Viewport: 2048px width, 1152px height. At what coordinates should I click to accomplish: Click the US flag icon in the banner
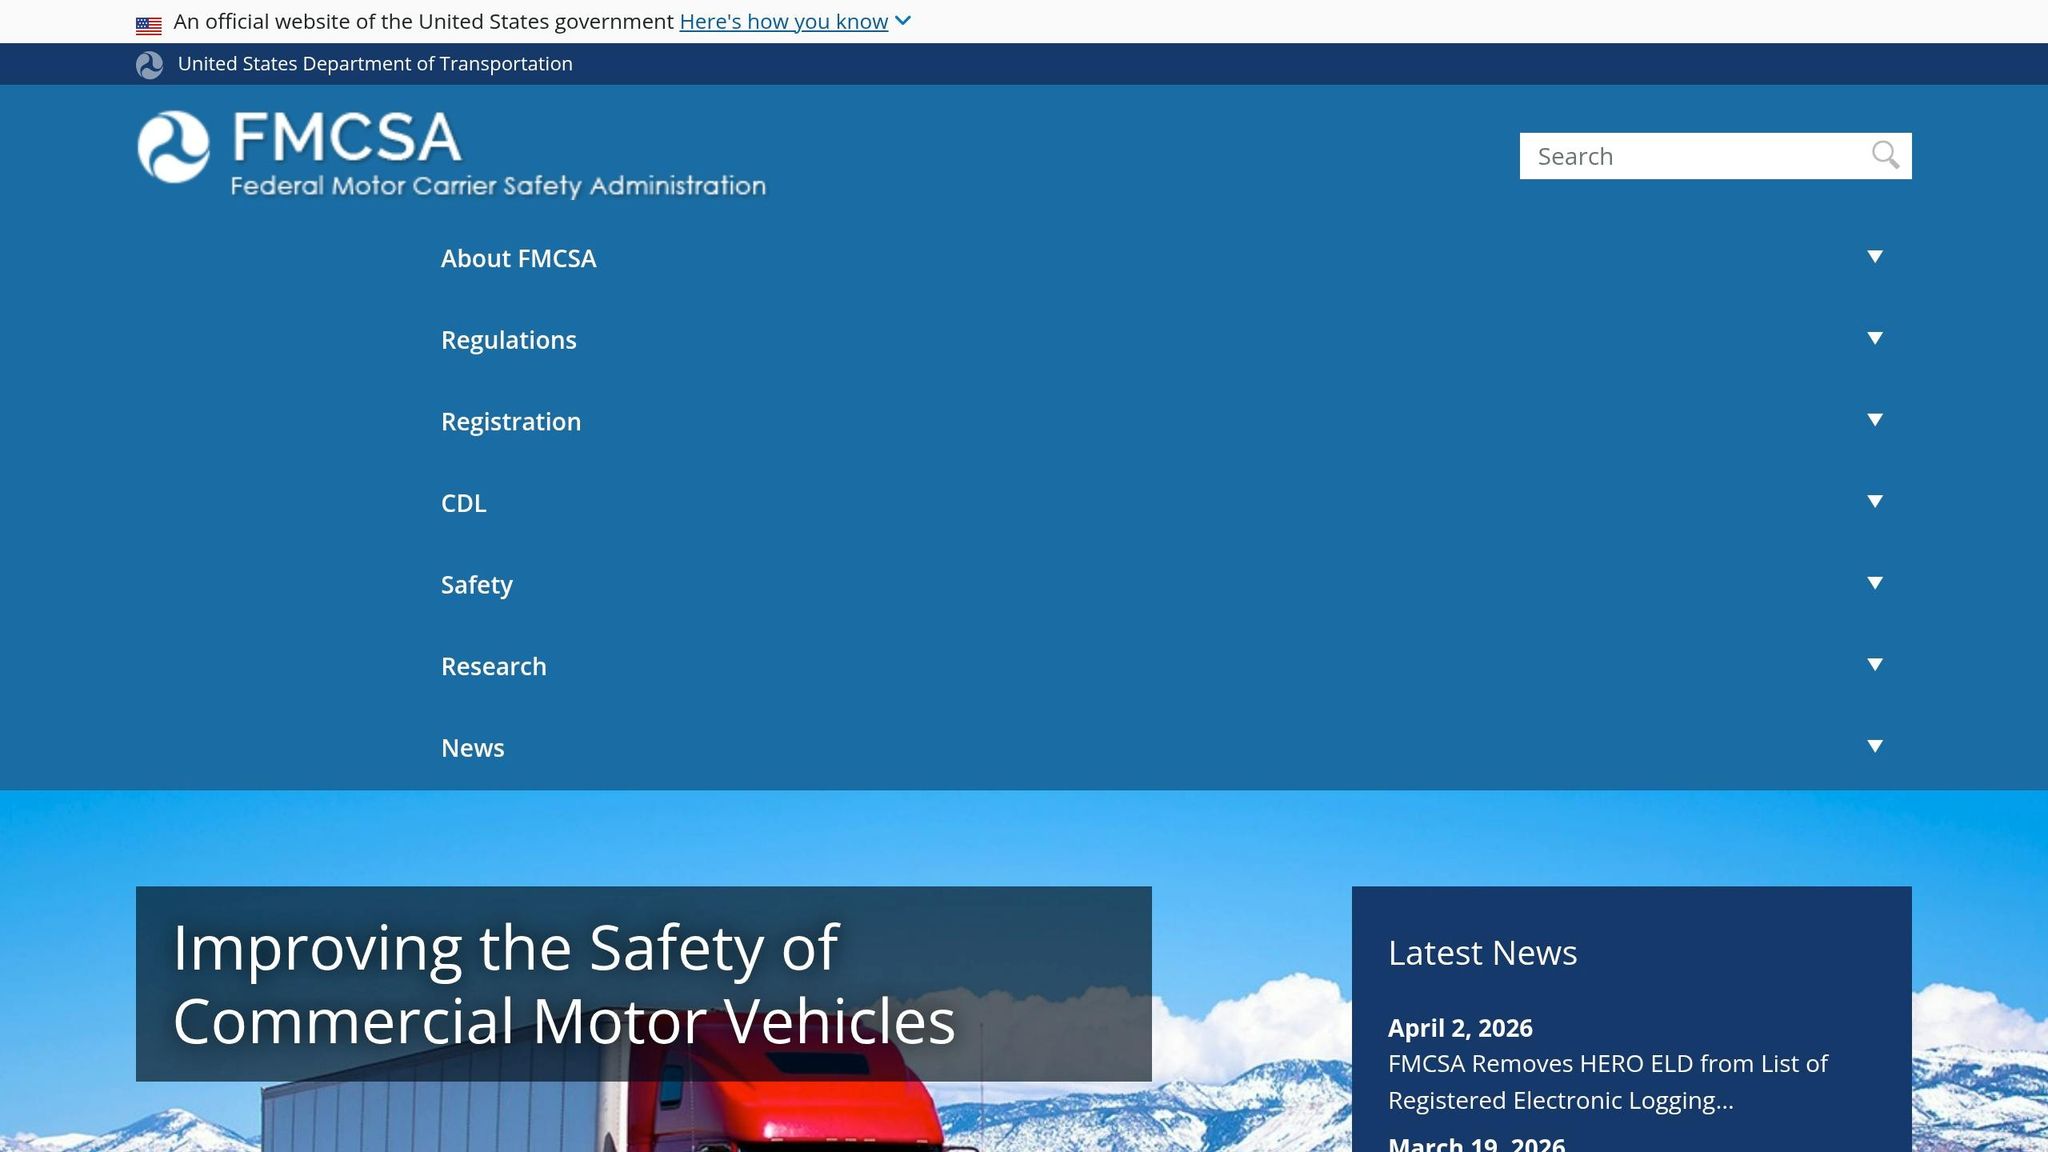[x=149, y=20]
